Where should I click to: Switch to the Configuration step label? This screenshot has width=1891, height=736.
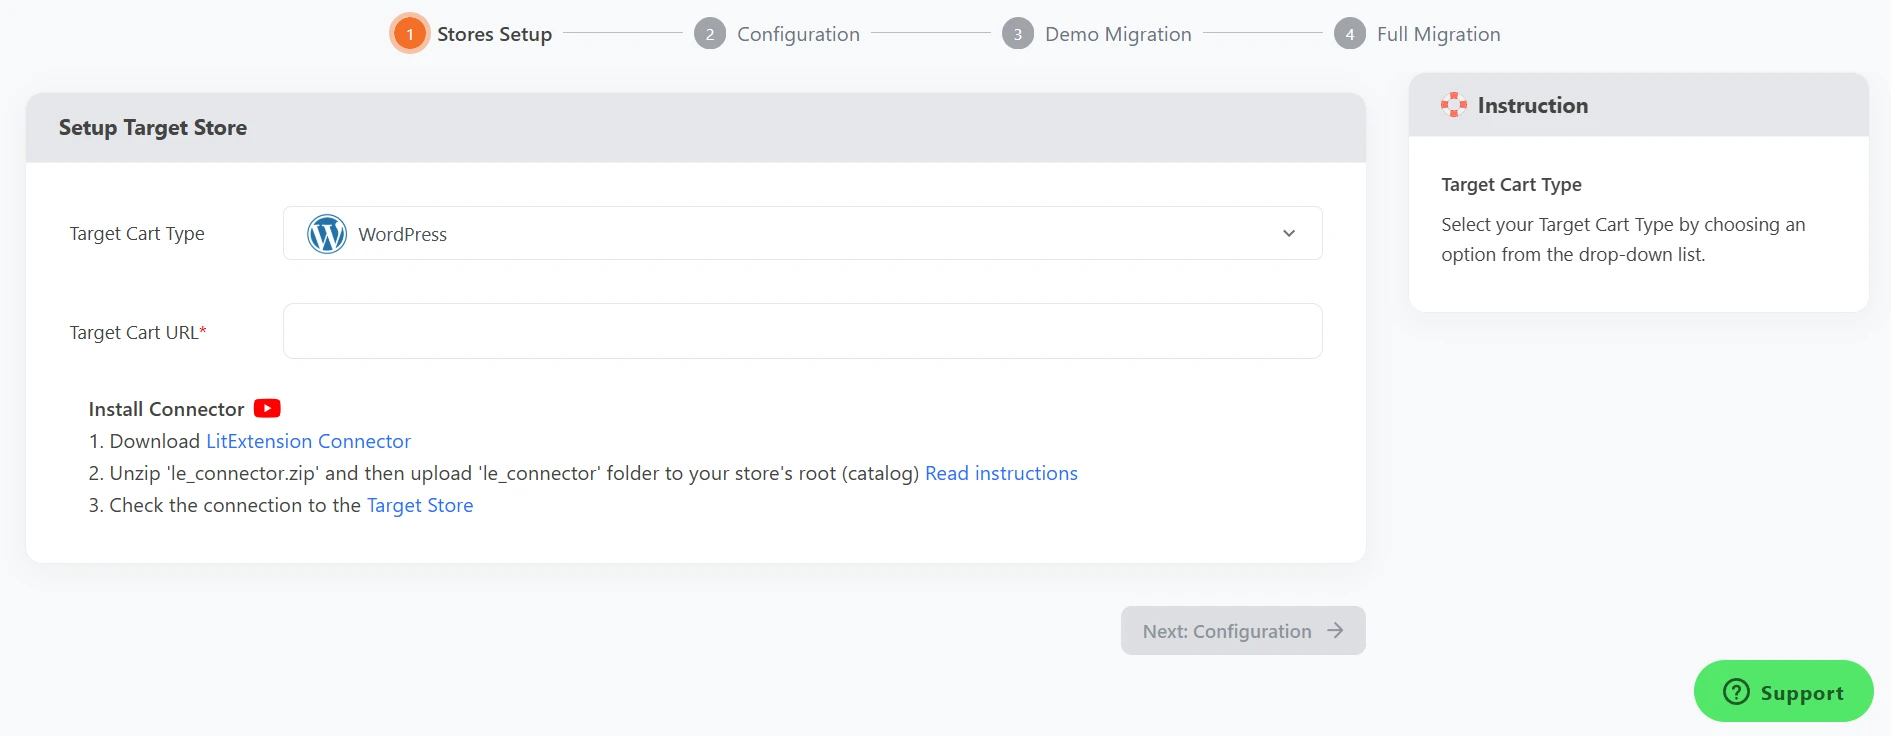798,34
